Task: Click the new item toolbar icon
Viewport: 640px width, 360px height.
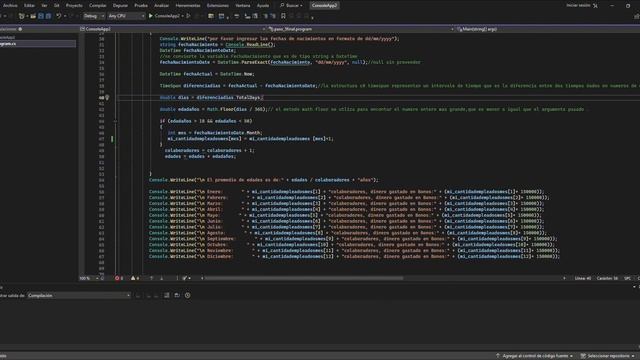Action: coord(22,16)
